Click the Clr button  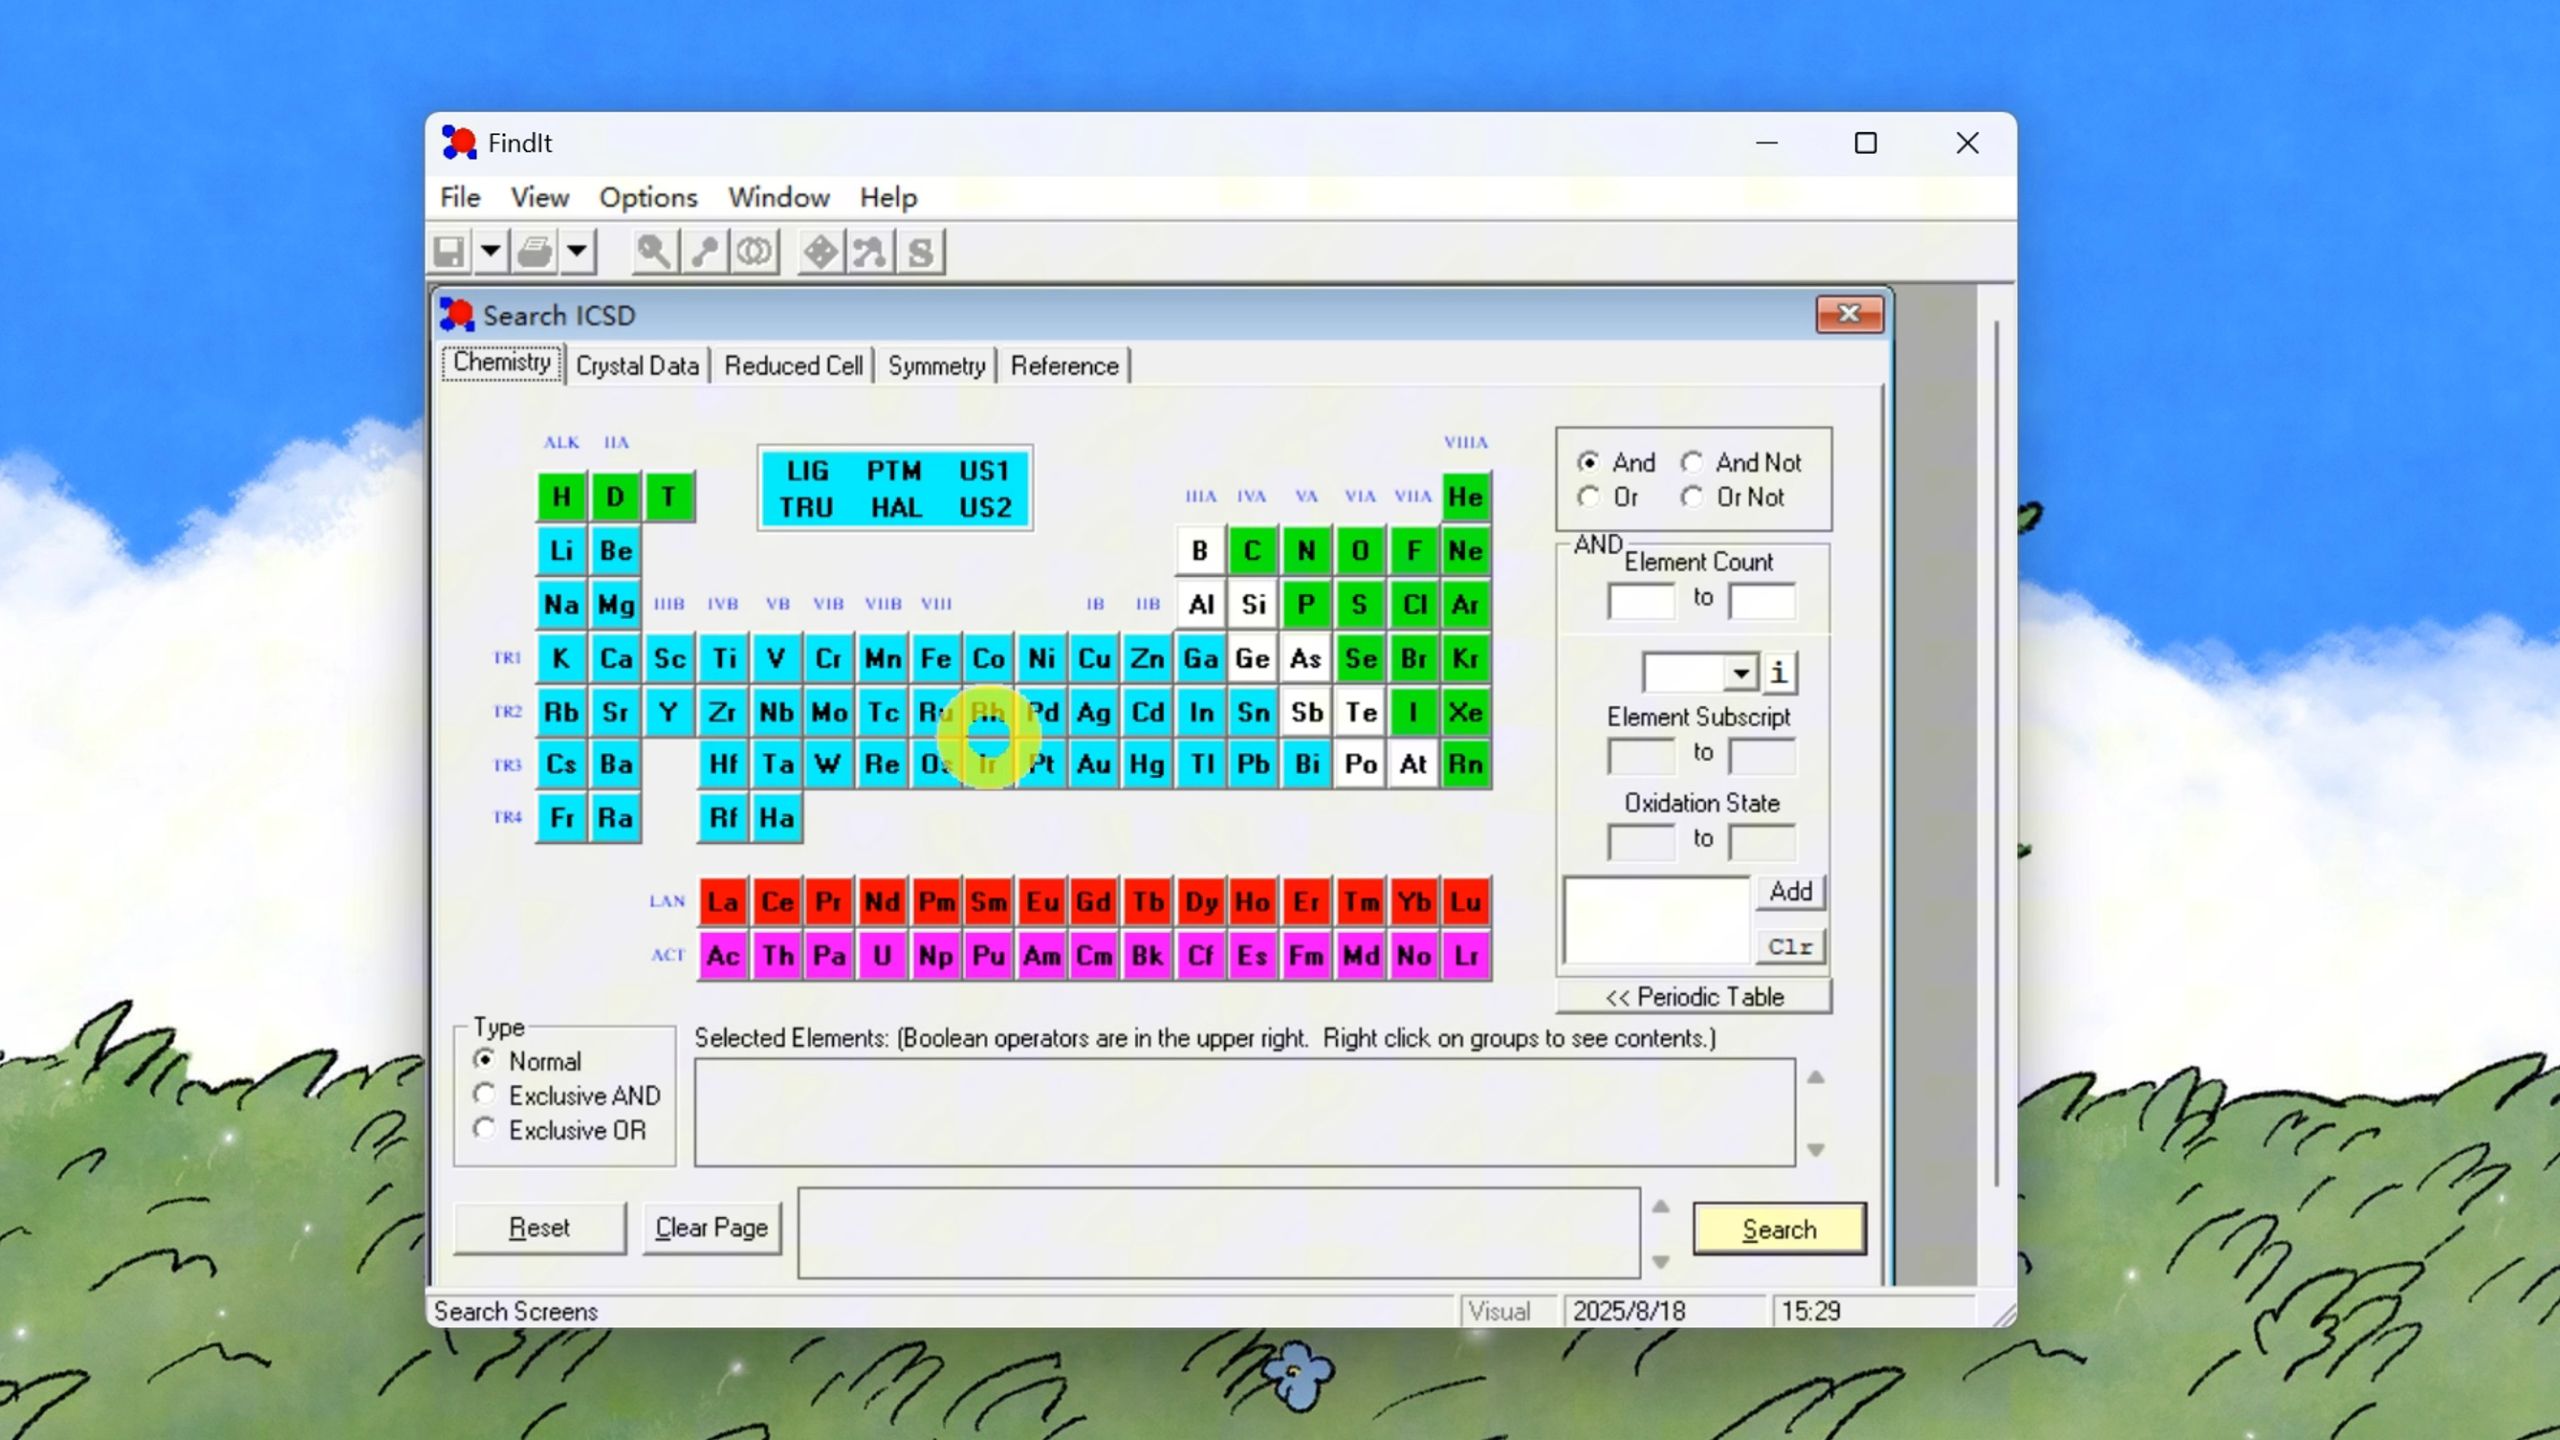pos(1790,947)
